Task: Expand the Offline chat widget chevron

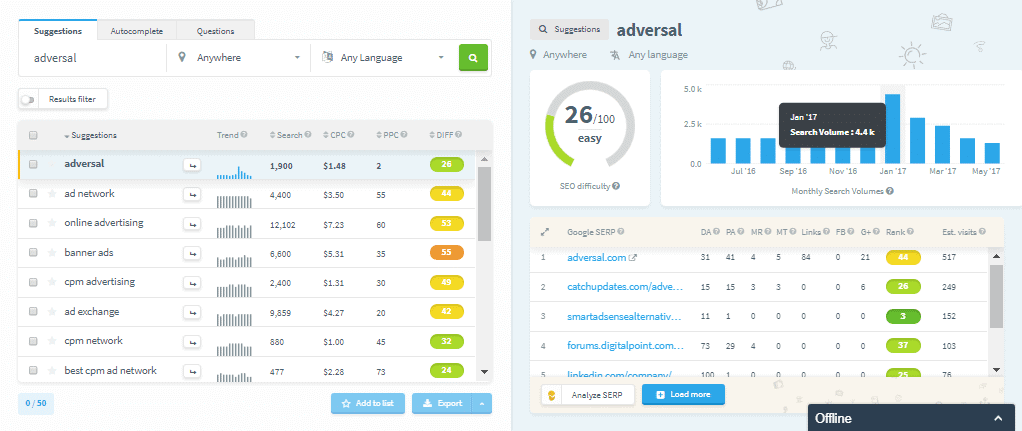Action: click(998, 419)
